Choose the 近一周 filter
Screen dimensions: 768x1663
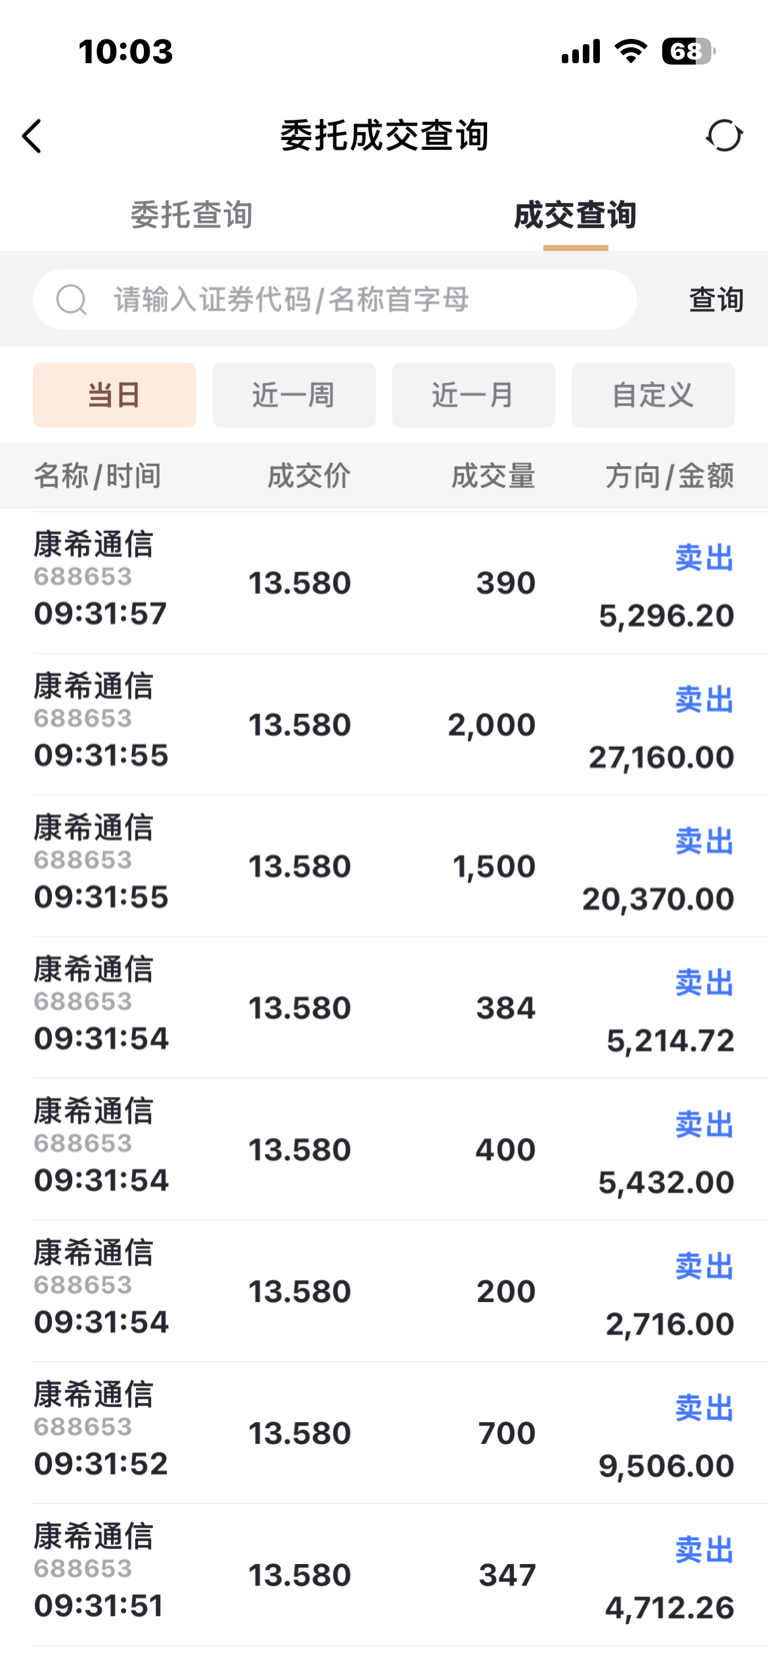[294, 395]
